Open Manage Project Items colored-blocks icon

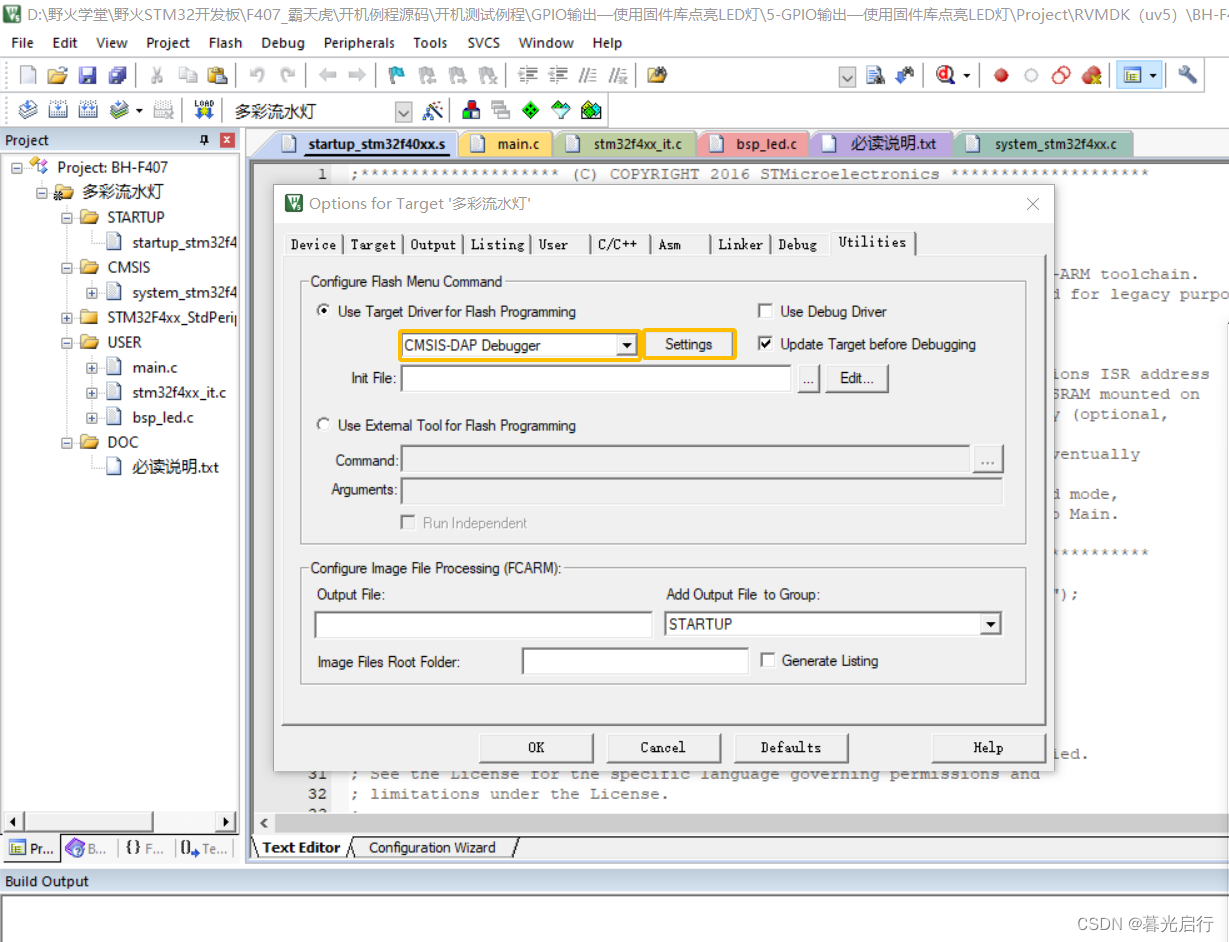[x=470, y=110]
